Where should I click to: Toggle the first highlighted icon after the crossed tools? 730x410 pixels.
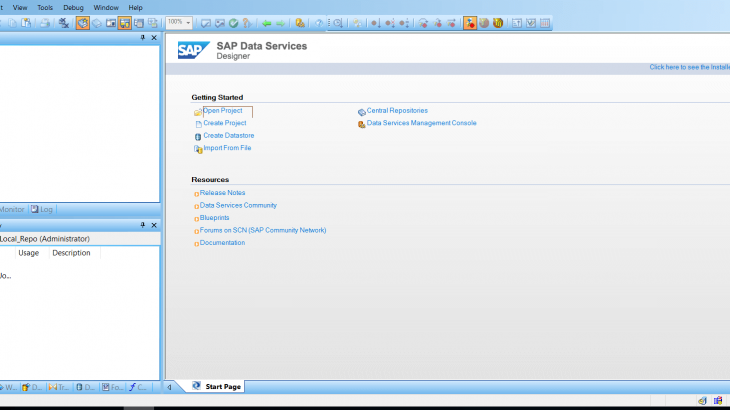[x=82, y=23]
